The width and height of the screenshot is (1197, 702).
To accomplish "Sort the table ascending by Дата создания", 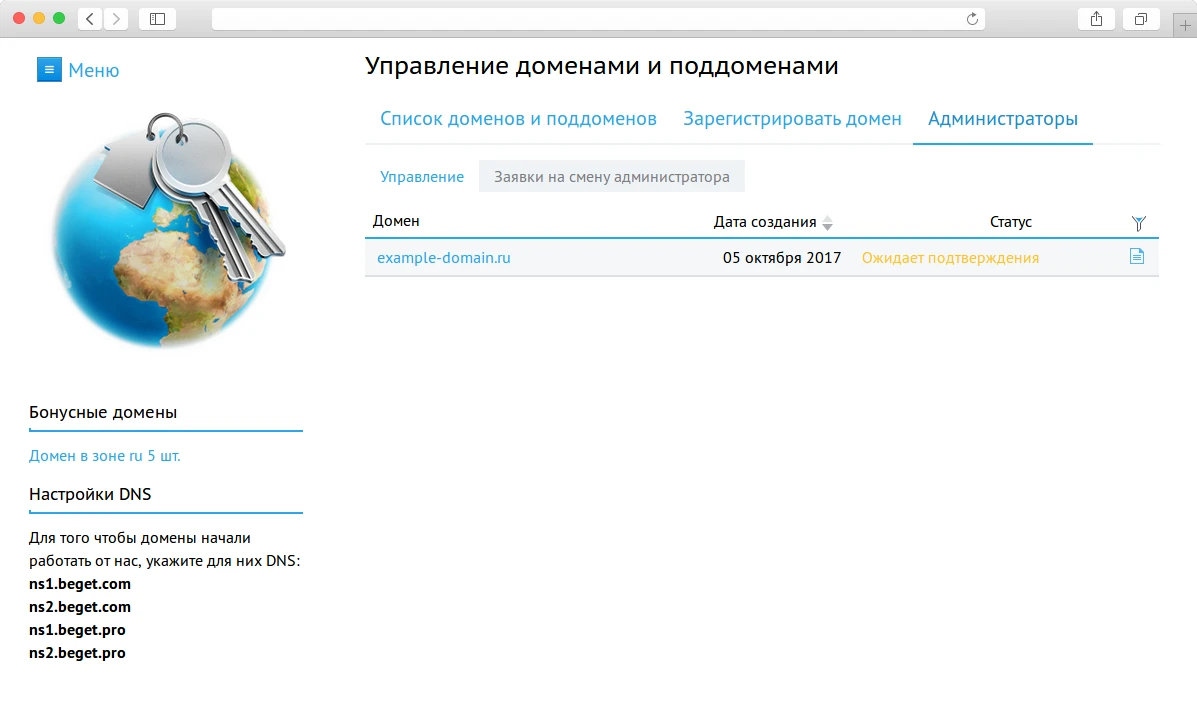I will 827,219.
